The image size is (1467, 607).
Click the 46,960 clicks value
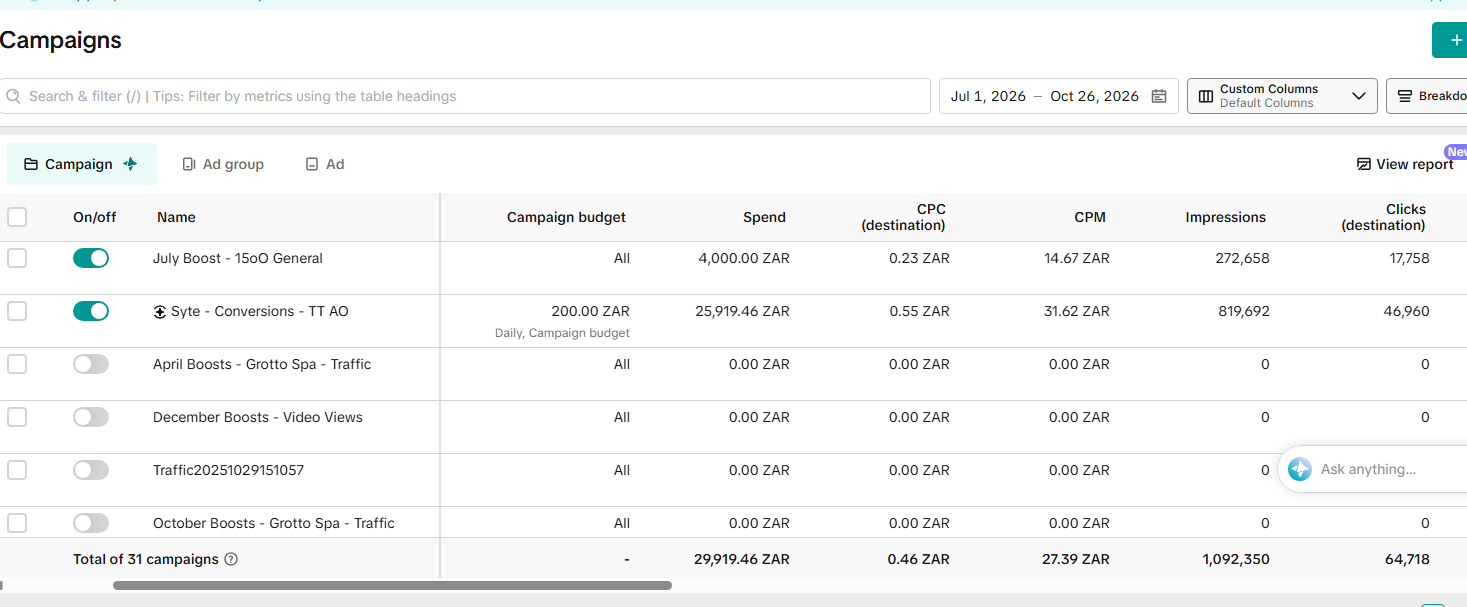coord(1406,311)
